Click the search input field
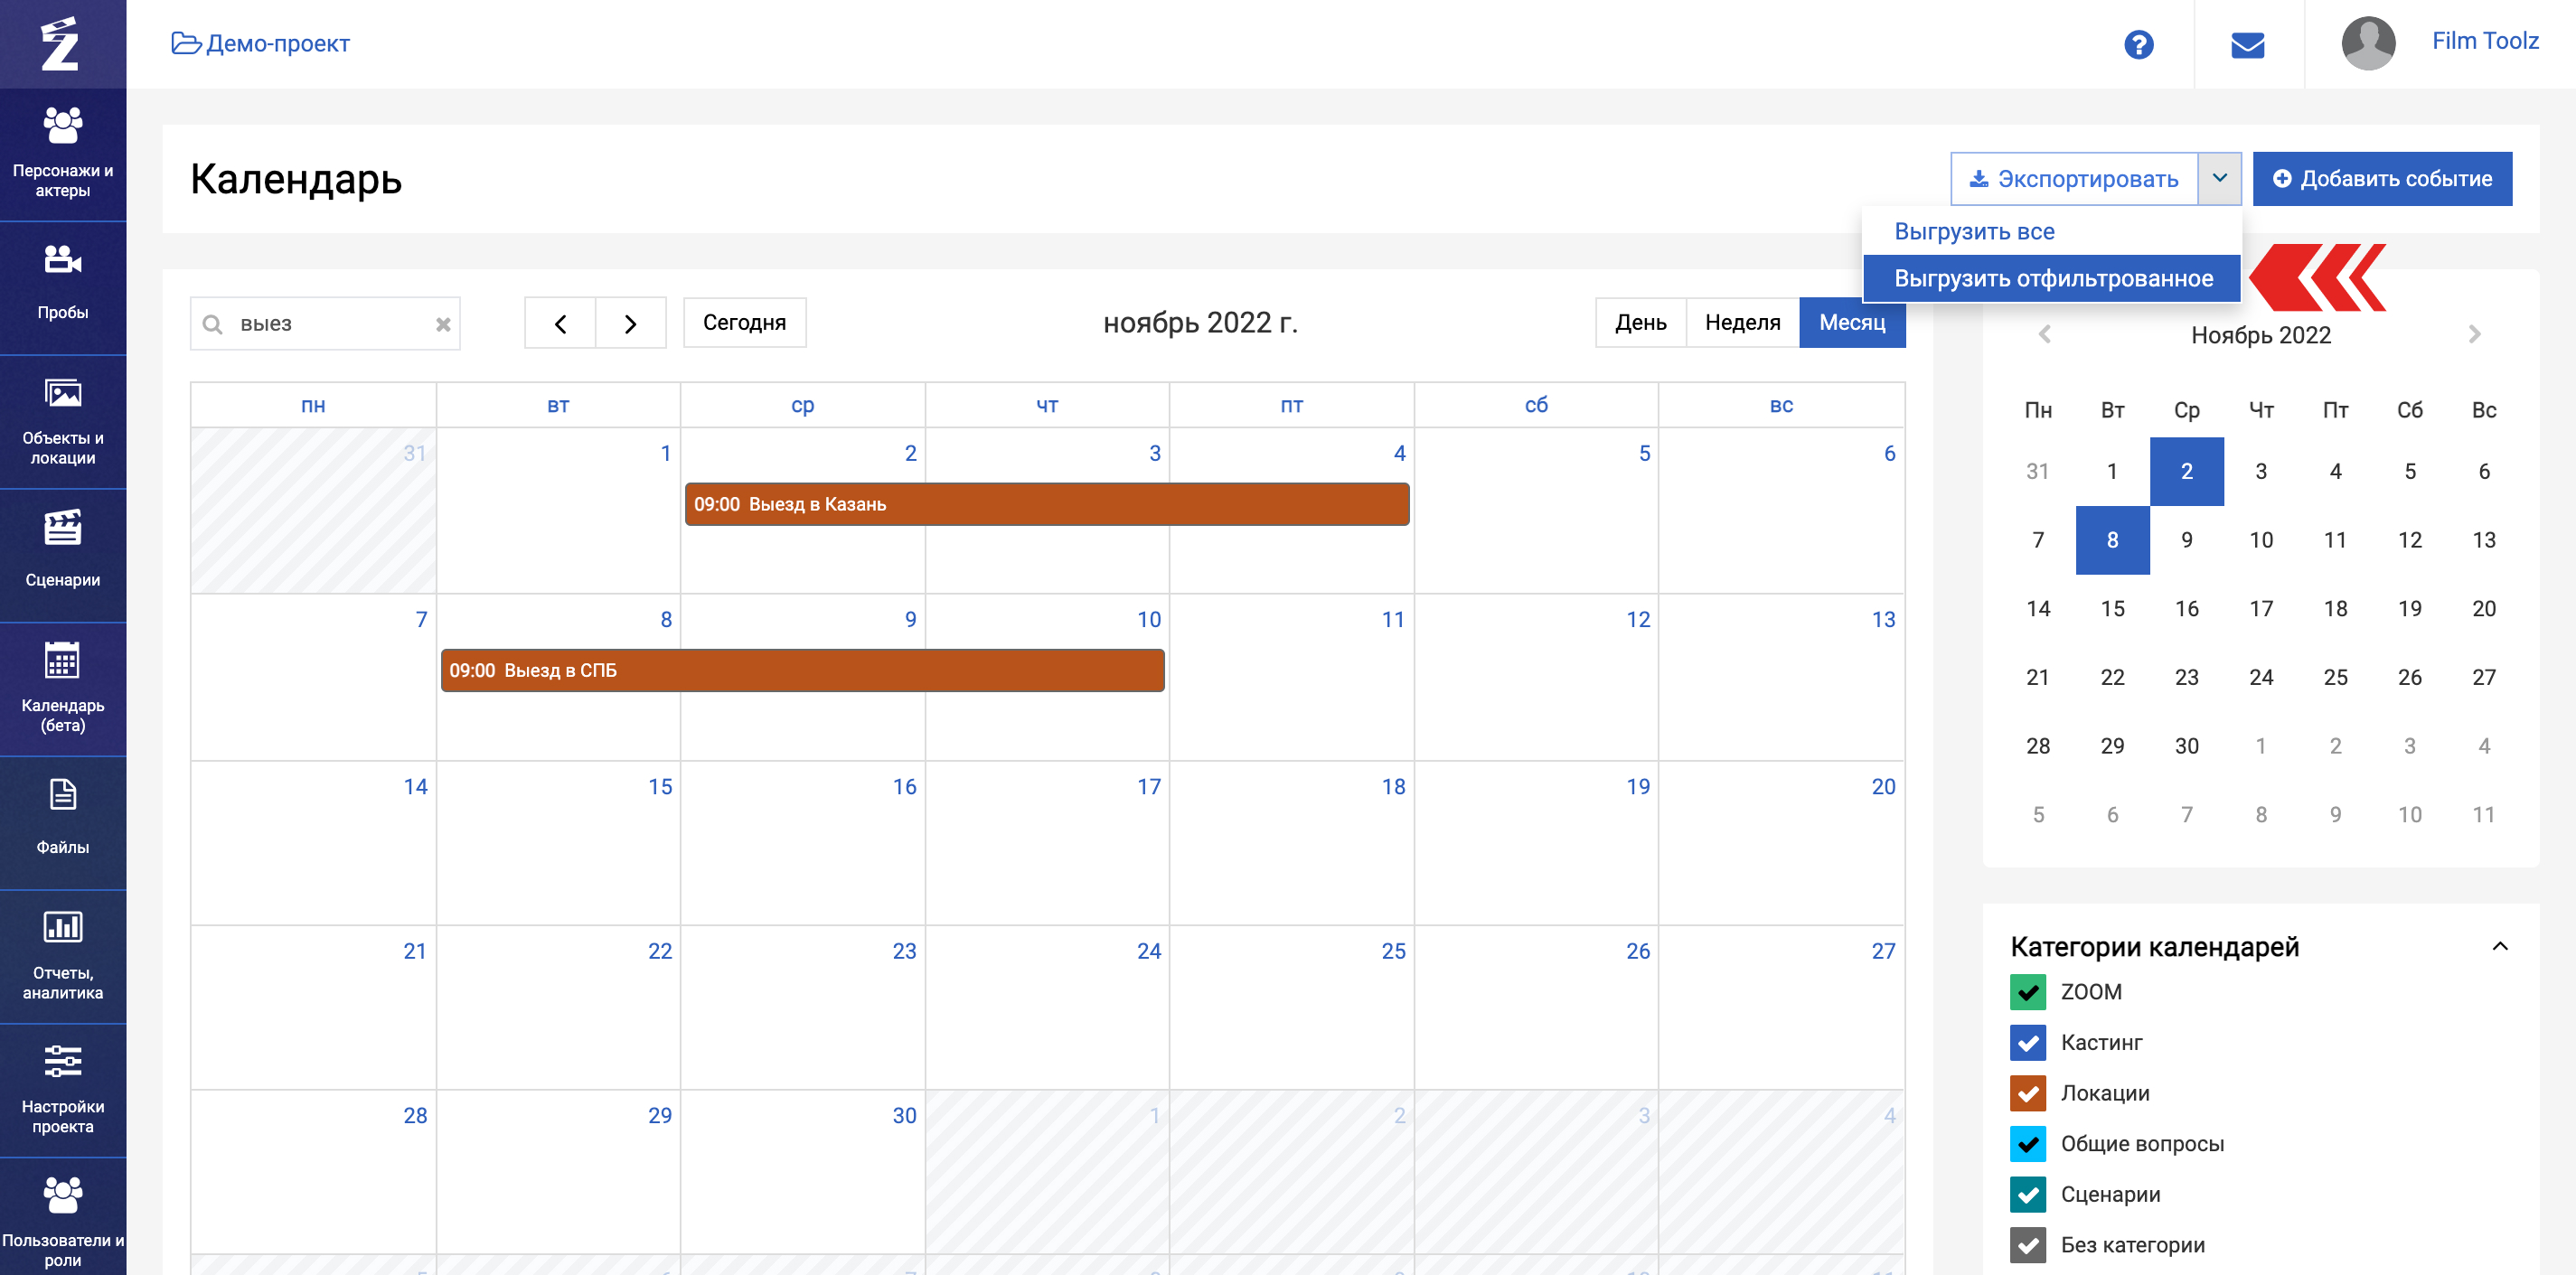The height and width of the screenshot is (1275, 2576). 325,324
